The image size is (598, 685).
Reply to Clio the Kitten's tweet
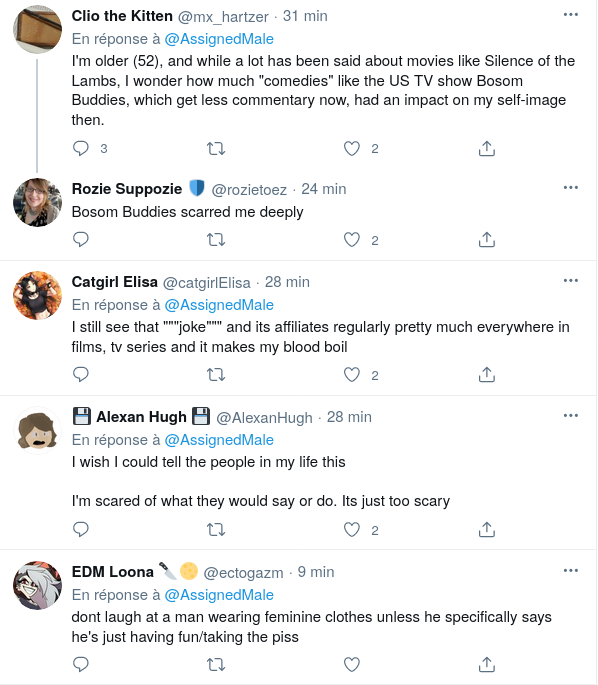(81, 149)
